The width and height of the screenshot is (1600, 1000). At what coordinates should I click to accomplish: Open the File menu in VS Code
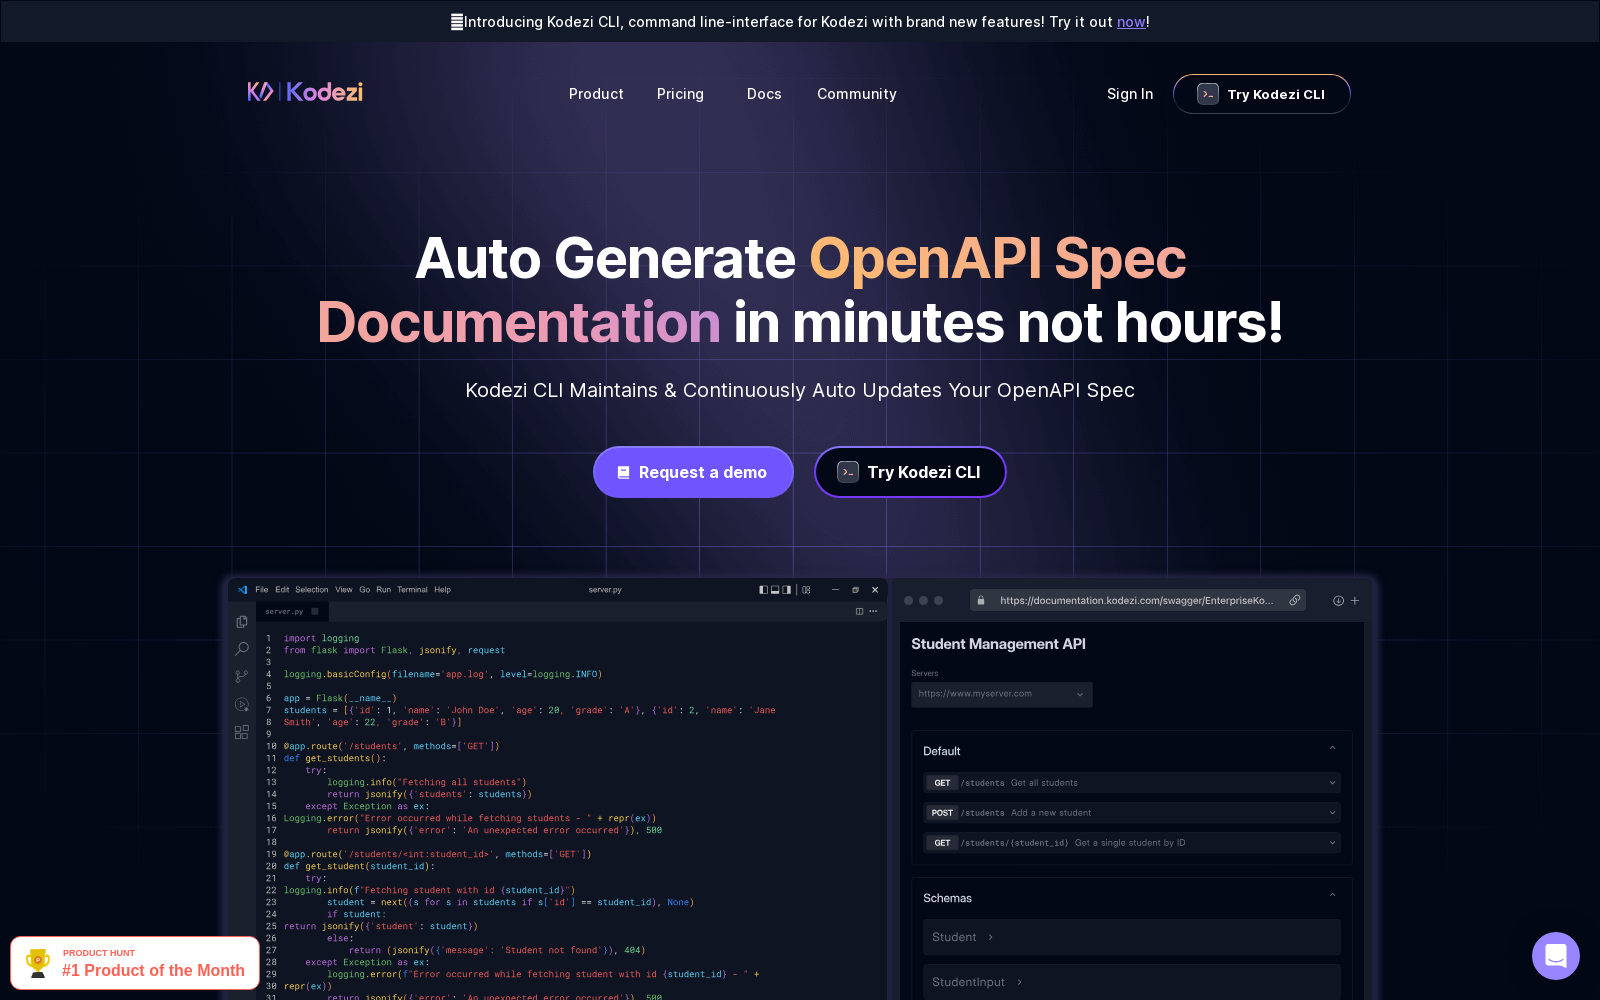point(262,590)
